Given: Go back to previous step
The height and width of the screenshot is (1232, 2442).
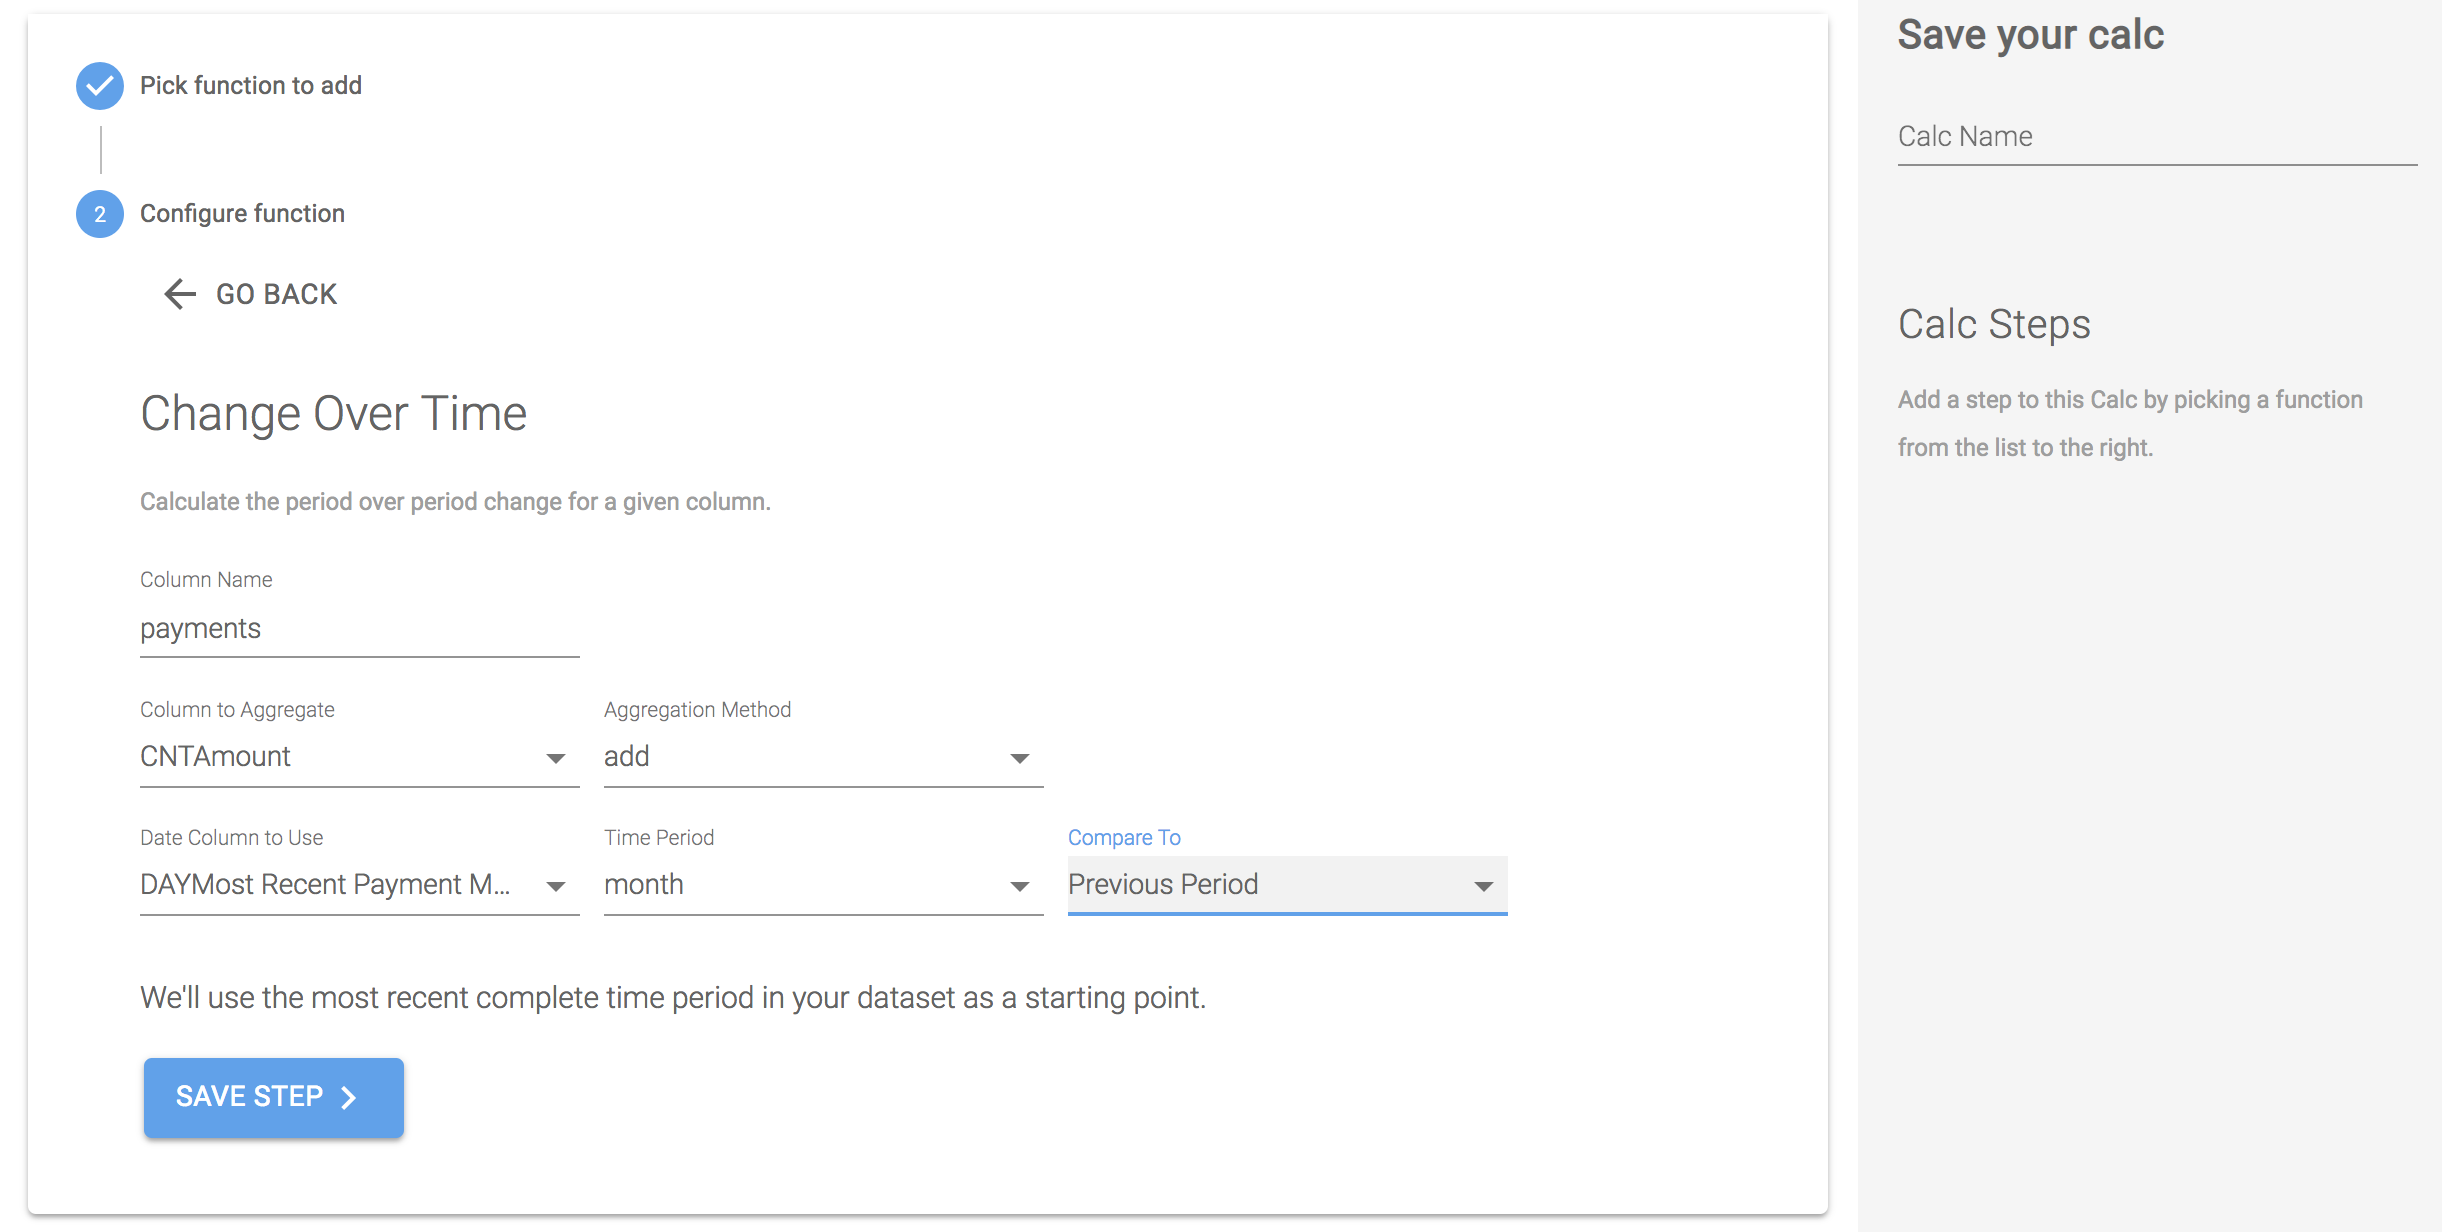Looking at the screenshot, I should click(x=251, y=294).
